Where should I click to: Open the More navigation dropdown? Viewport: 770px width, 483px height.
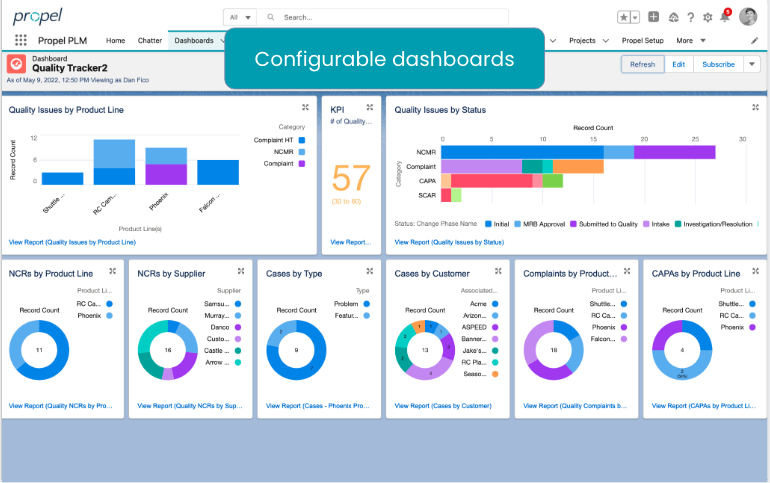690,41
